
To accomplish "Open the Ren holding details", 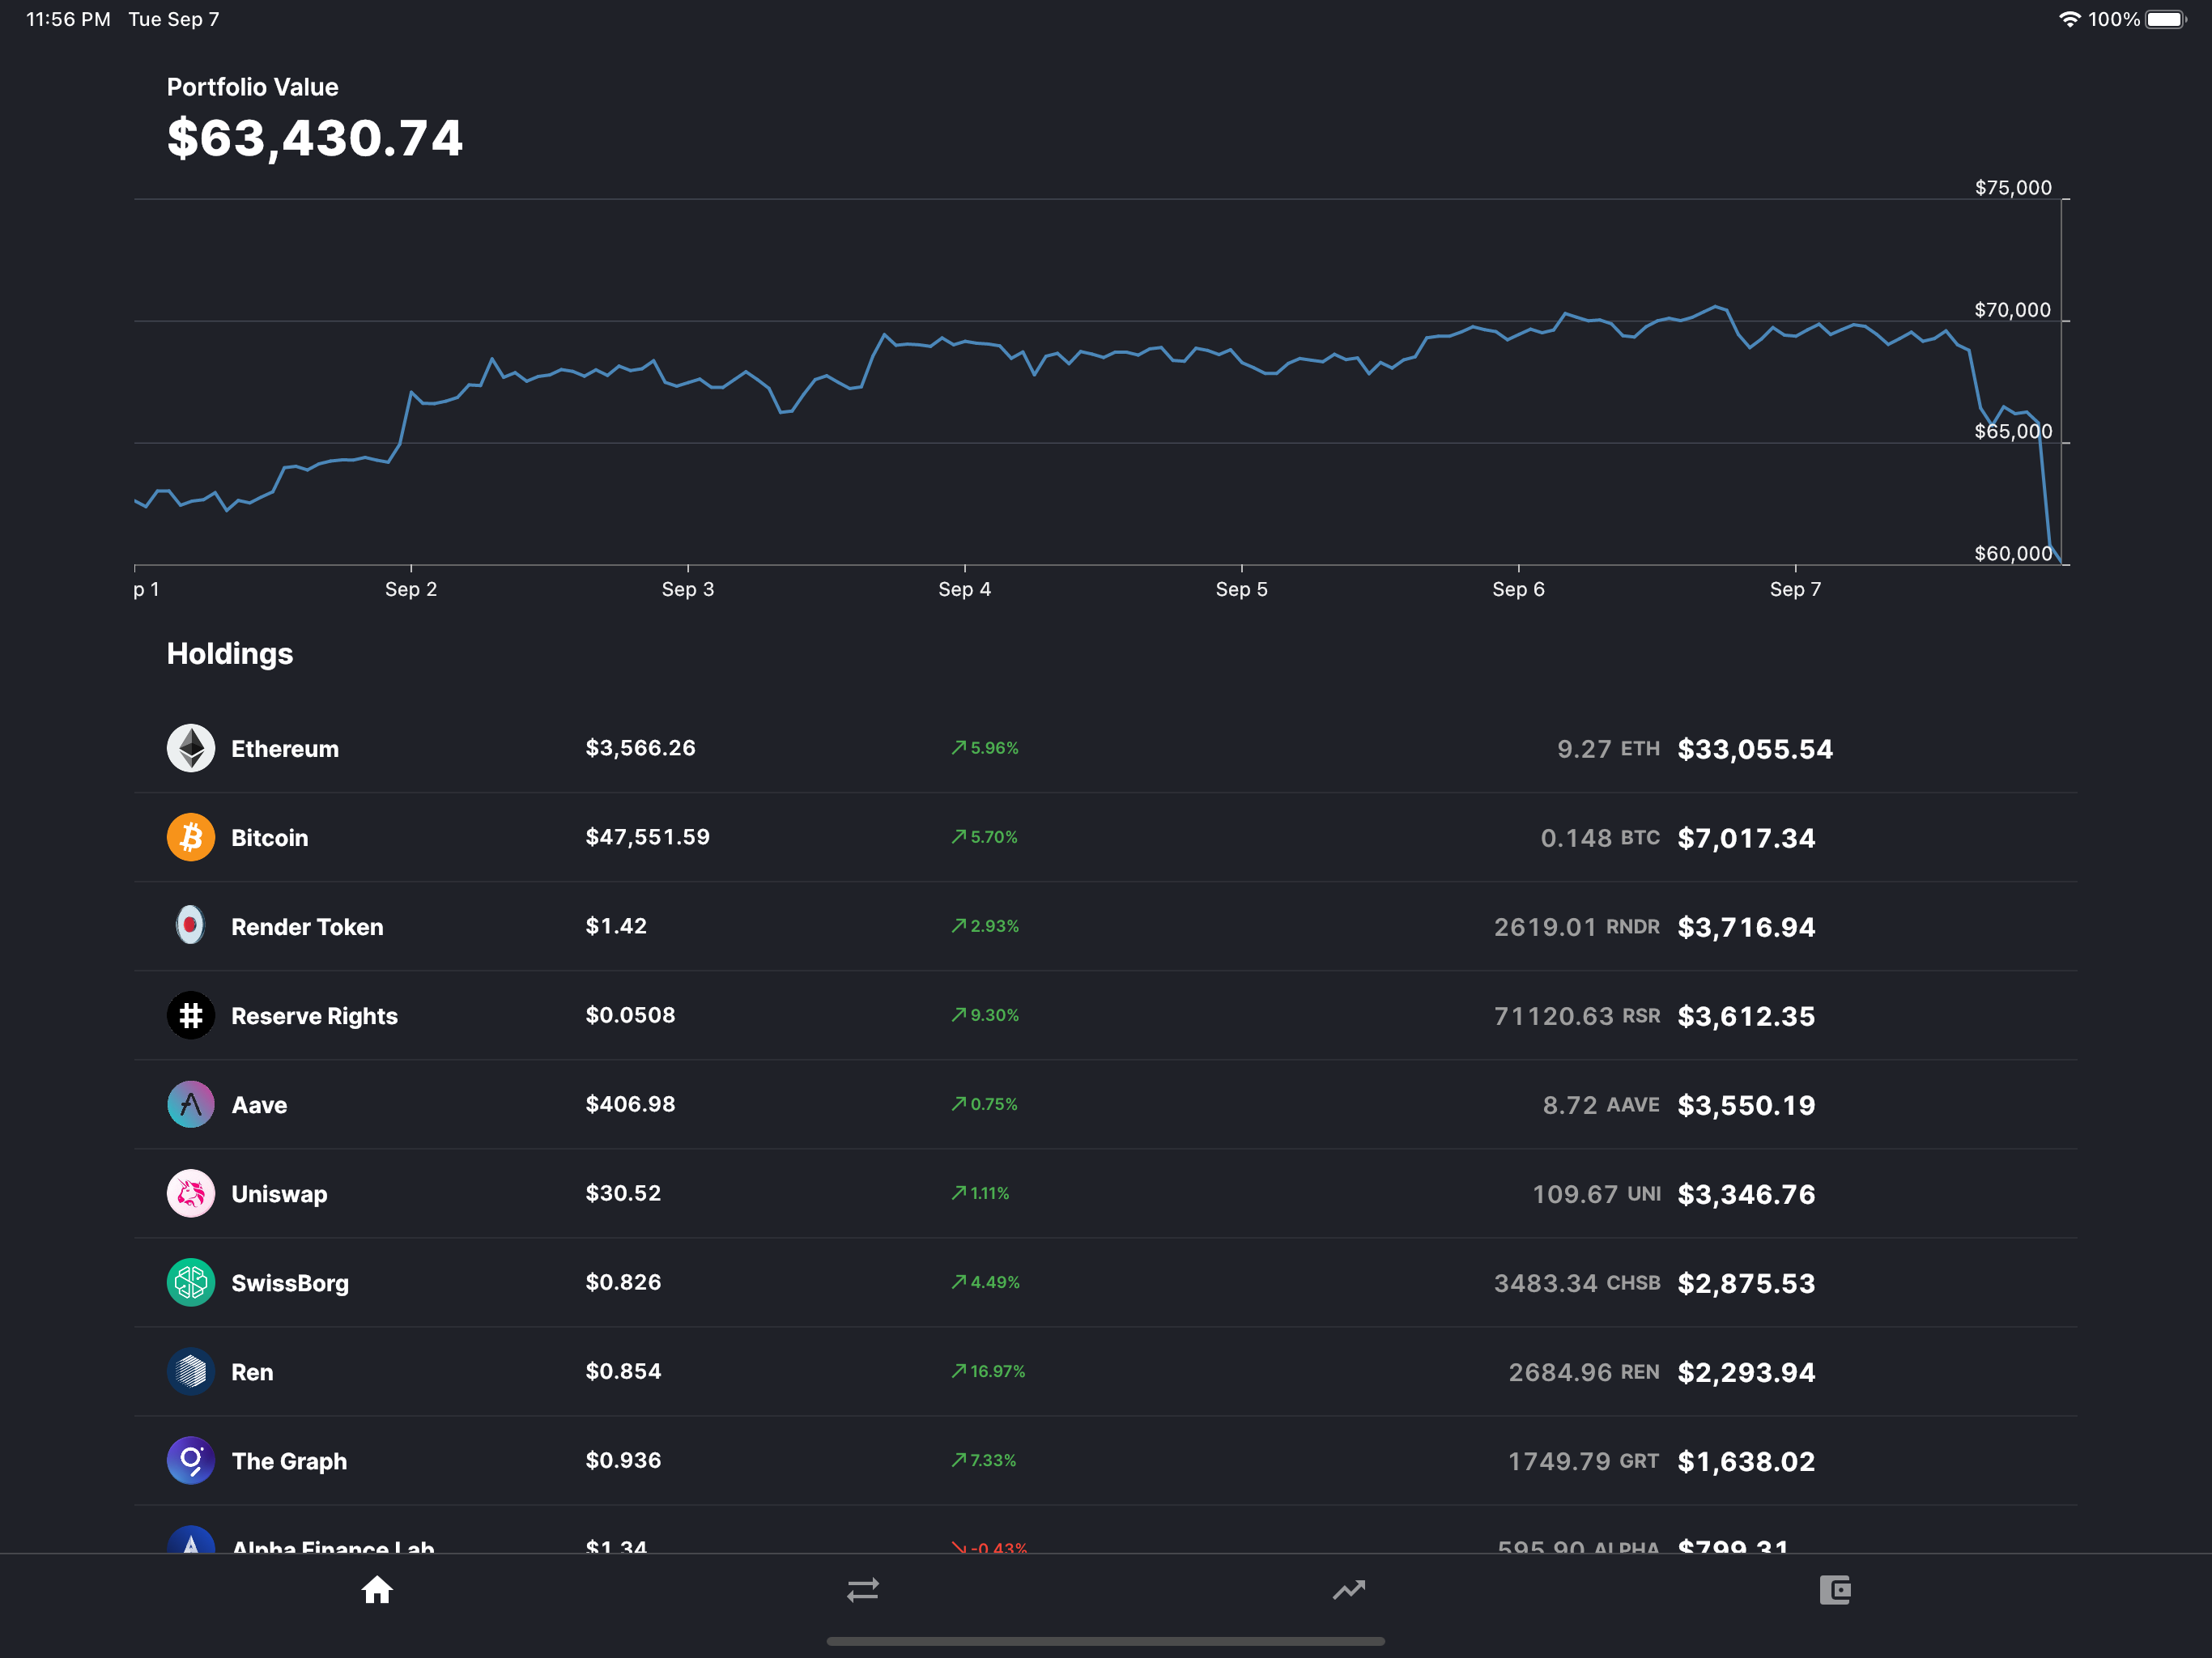I will [x=1100, y=1371].
